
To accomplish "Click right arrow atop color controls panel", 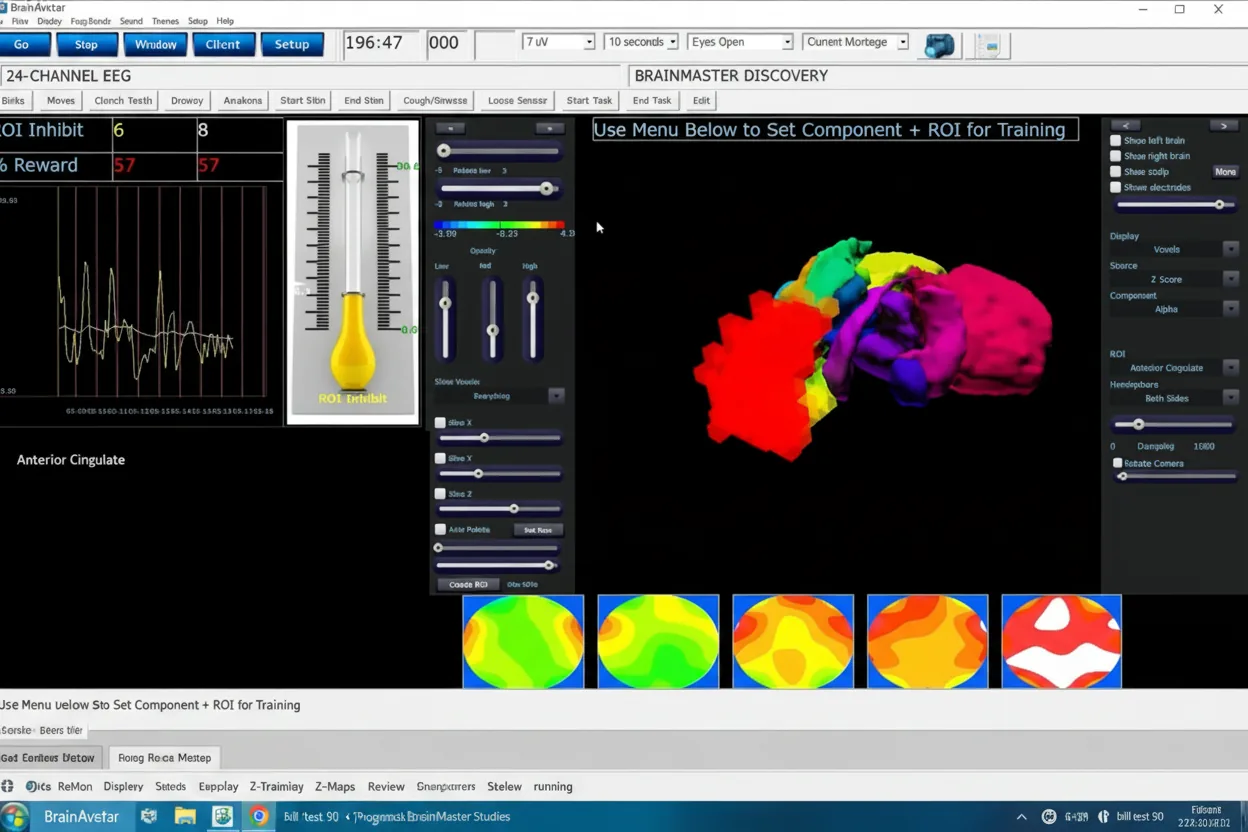I will pos(549,128).
